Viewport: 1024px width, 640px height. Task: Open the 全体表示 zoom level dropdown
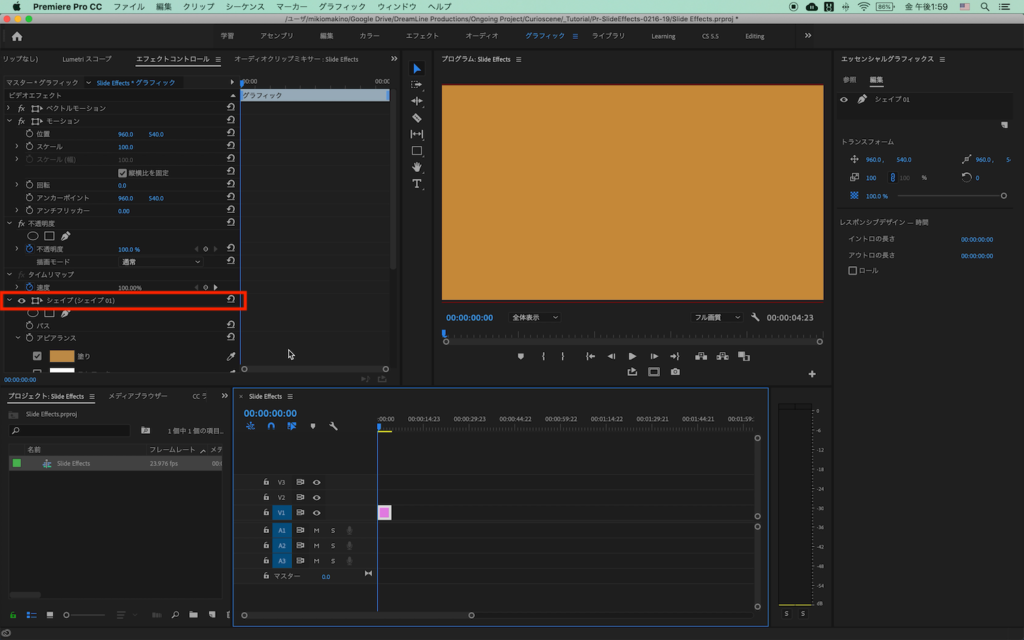534,317
